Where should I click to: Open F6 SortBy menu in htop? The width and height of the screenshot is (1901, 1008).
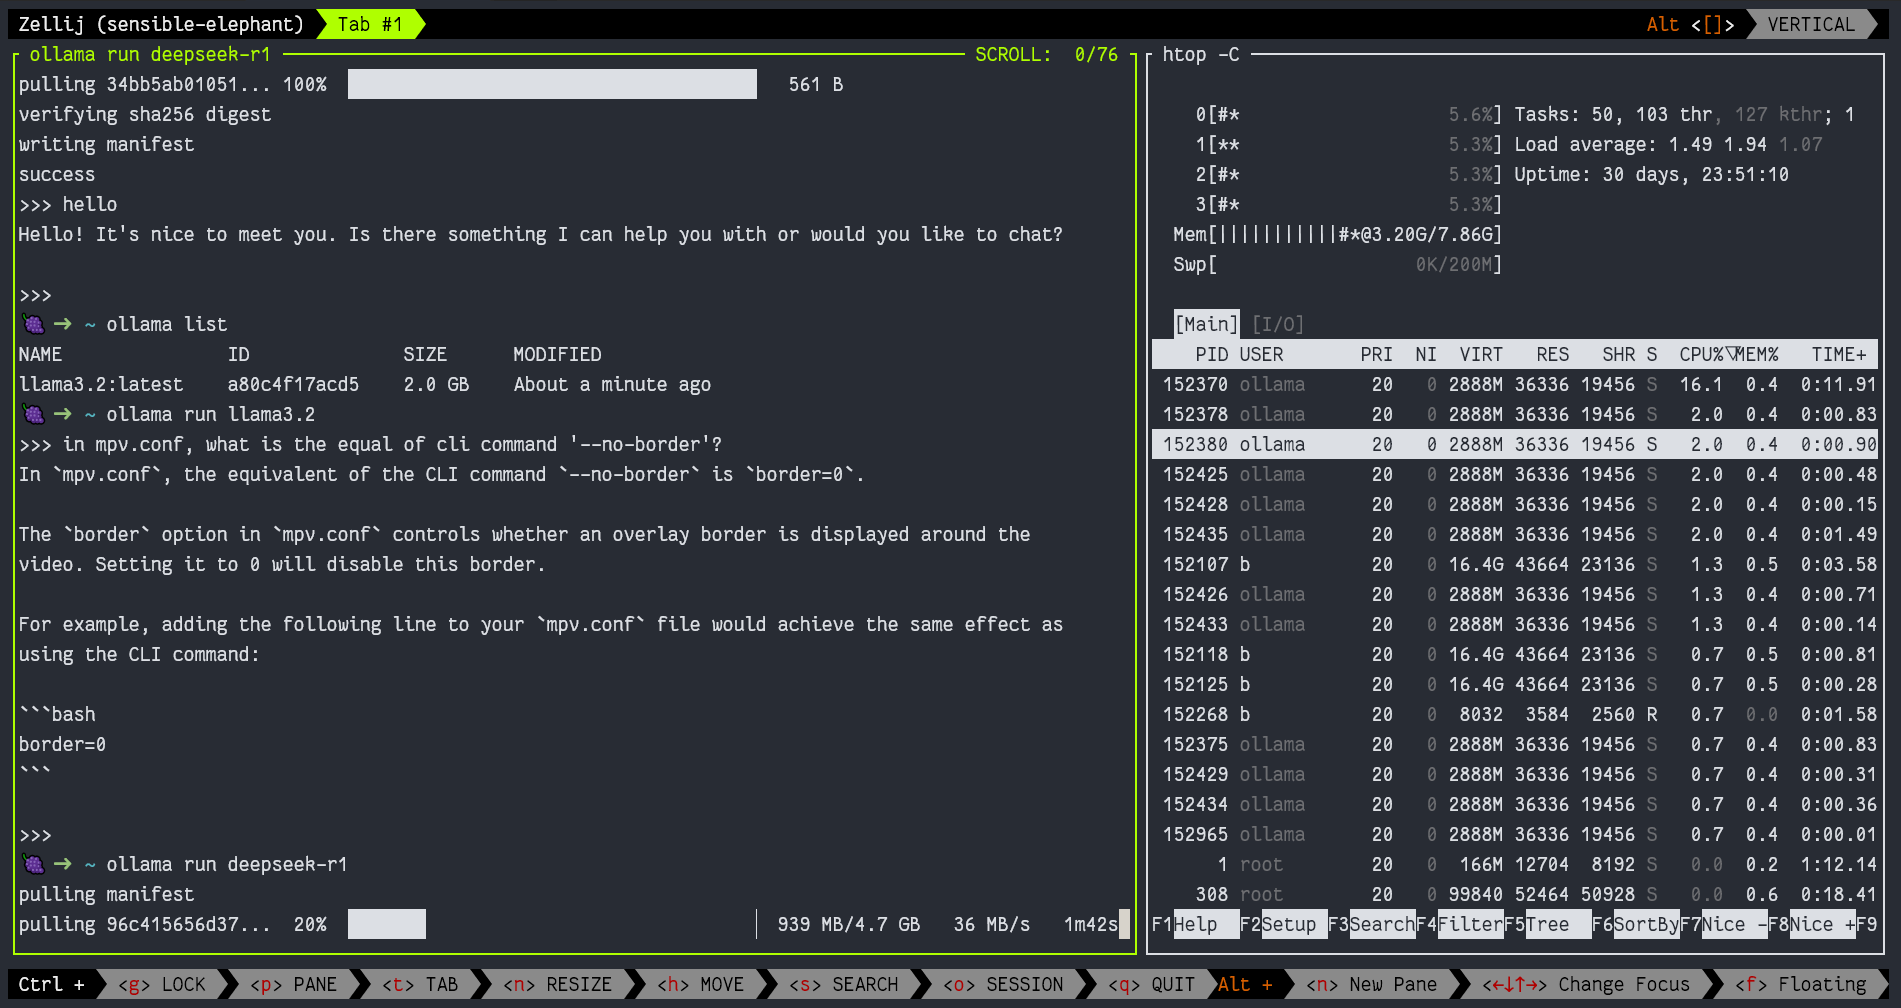pyautogui.click(x=1635, y=924)
